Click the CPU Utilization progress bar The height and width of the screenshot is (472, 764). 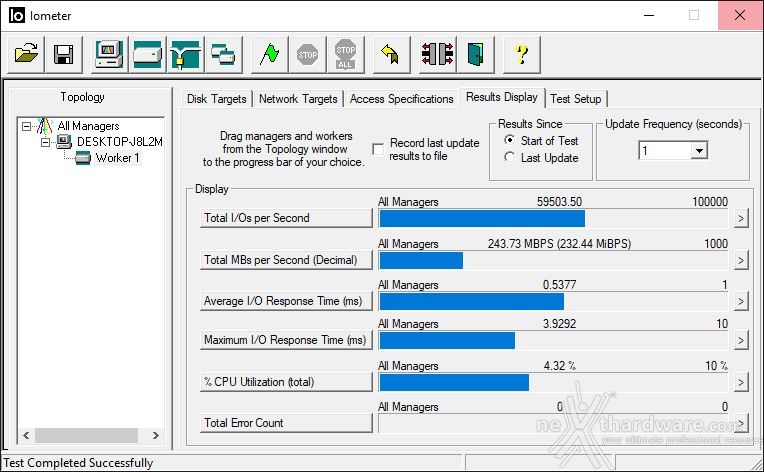554,382
